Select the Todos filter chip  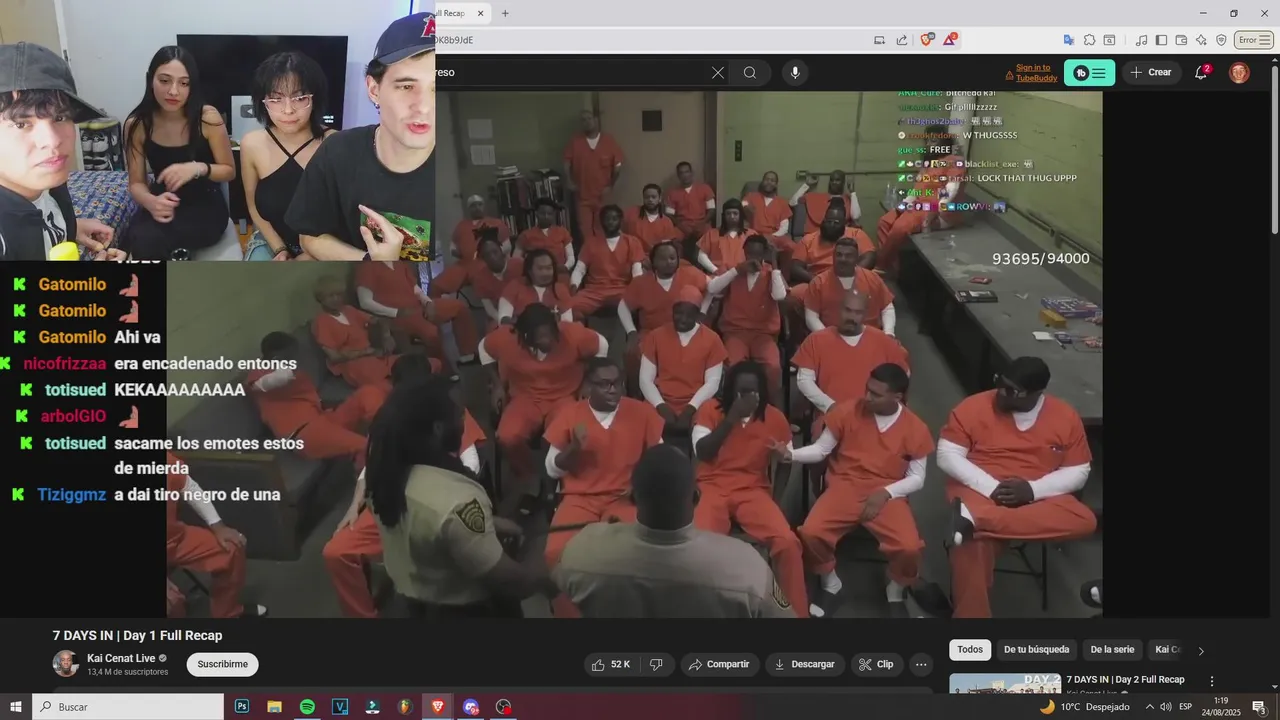970,650
